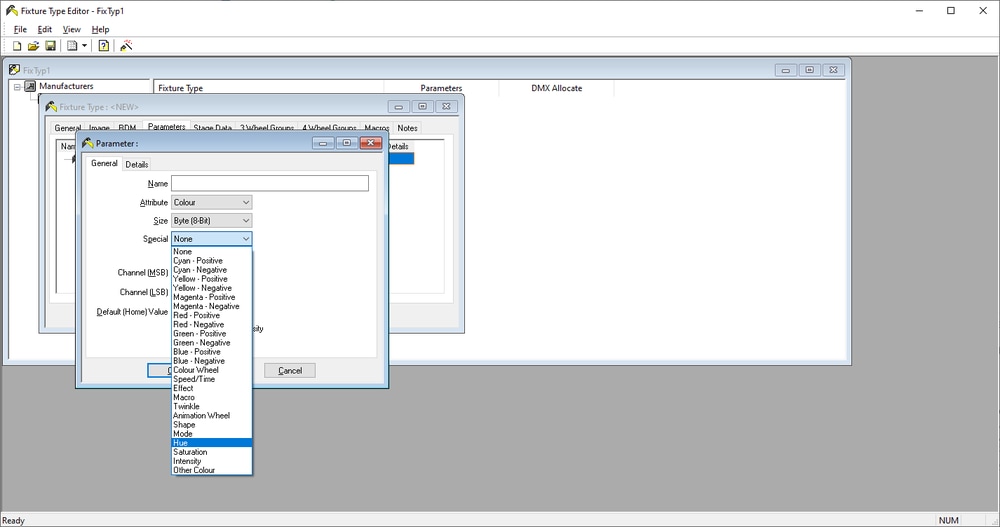Choose Colour Wheel in the Special list

tap(196, 370)
